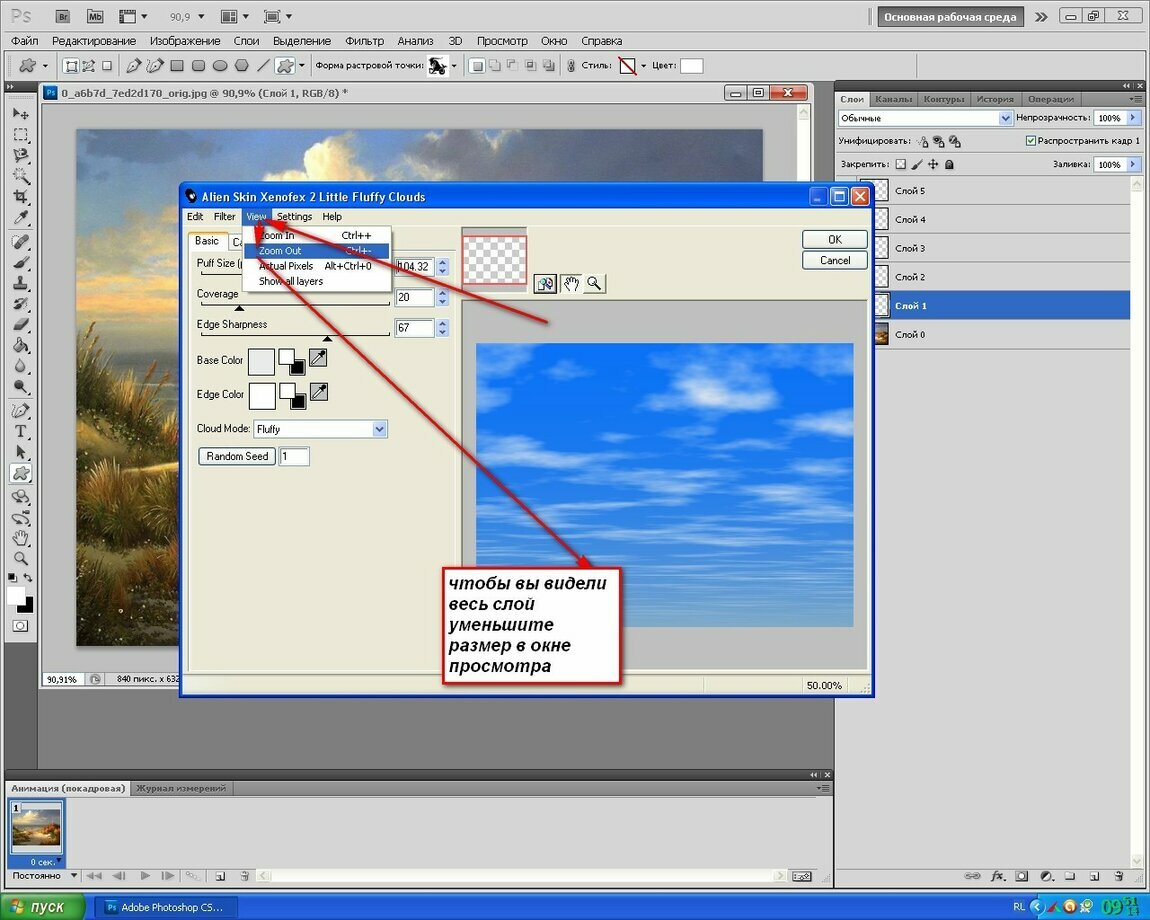Image resolution: width=1150 pixels, height=920 pixels.
Task: Enable Fill pixels mode in options bar
Action: 107,66
